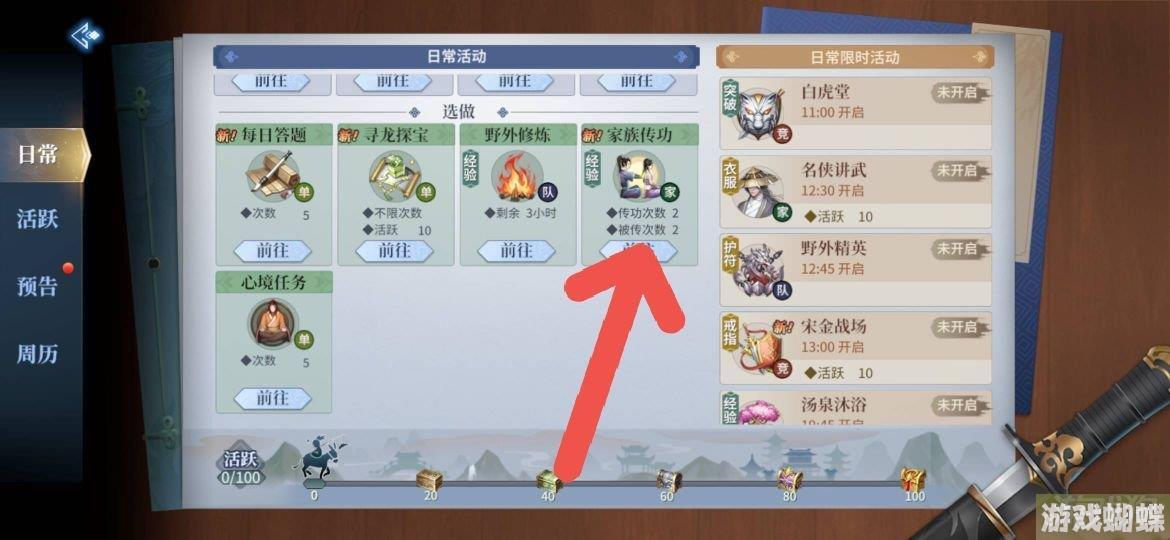Claim the 20 activity treasure chest
The height and width of the screenshot is (540, 1170).
429,480
